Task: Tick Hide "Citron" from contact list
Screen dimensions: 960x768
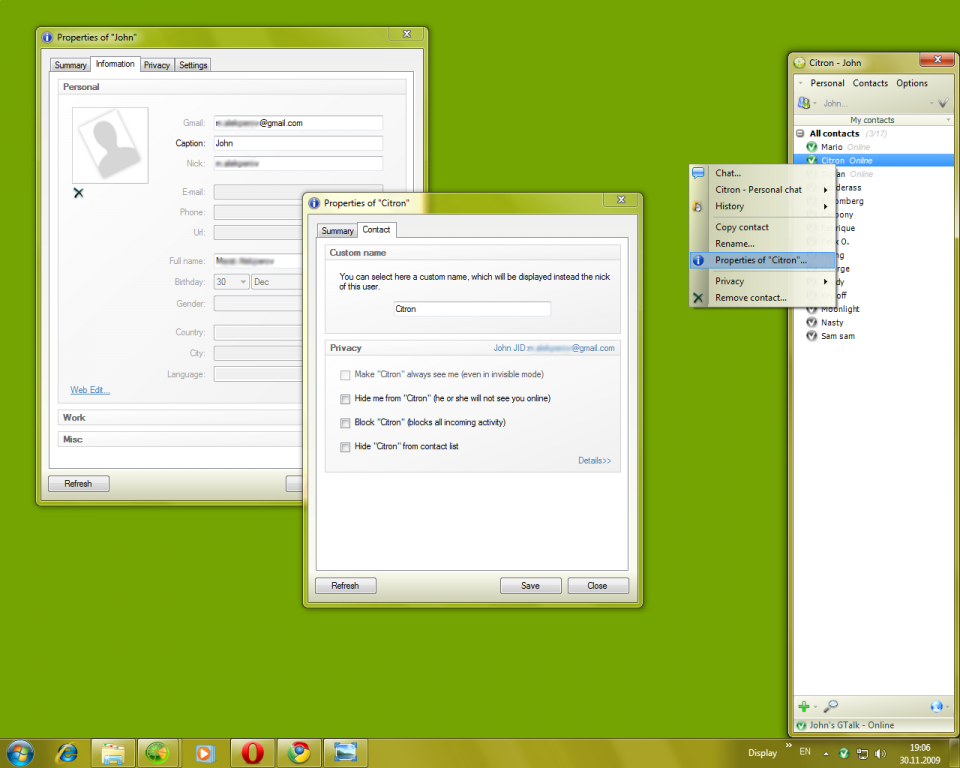Action: [x=345, y=447]
